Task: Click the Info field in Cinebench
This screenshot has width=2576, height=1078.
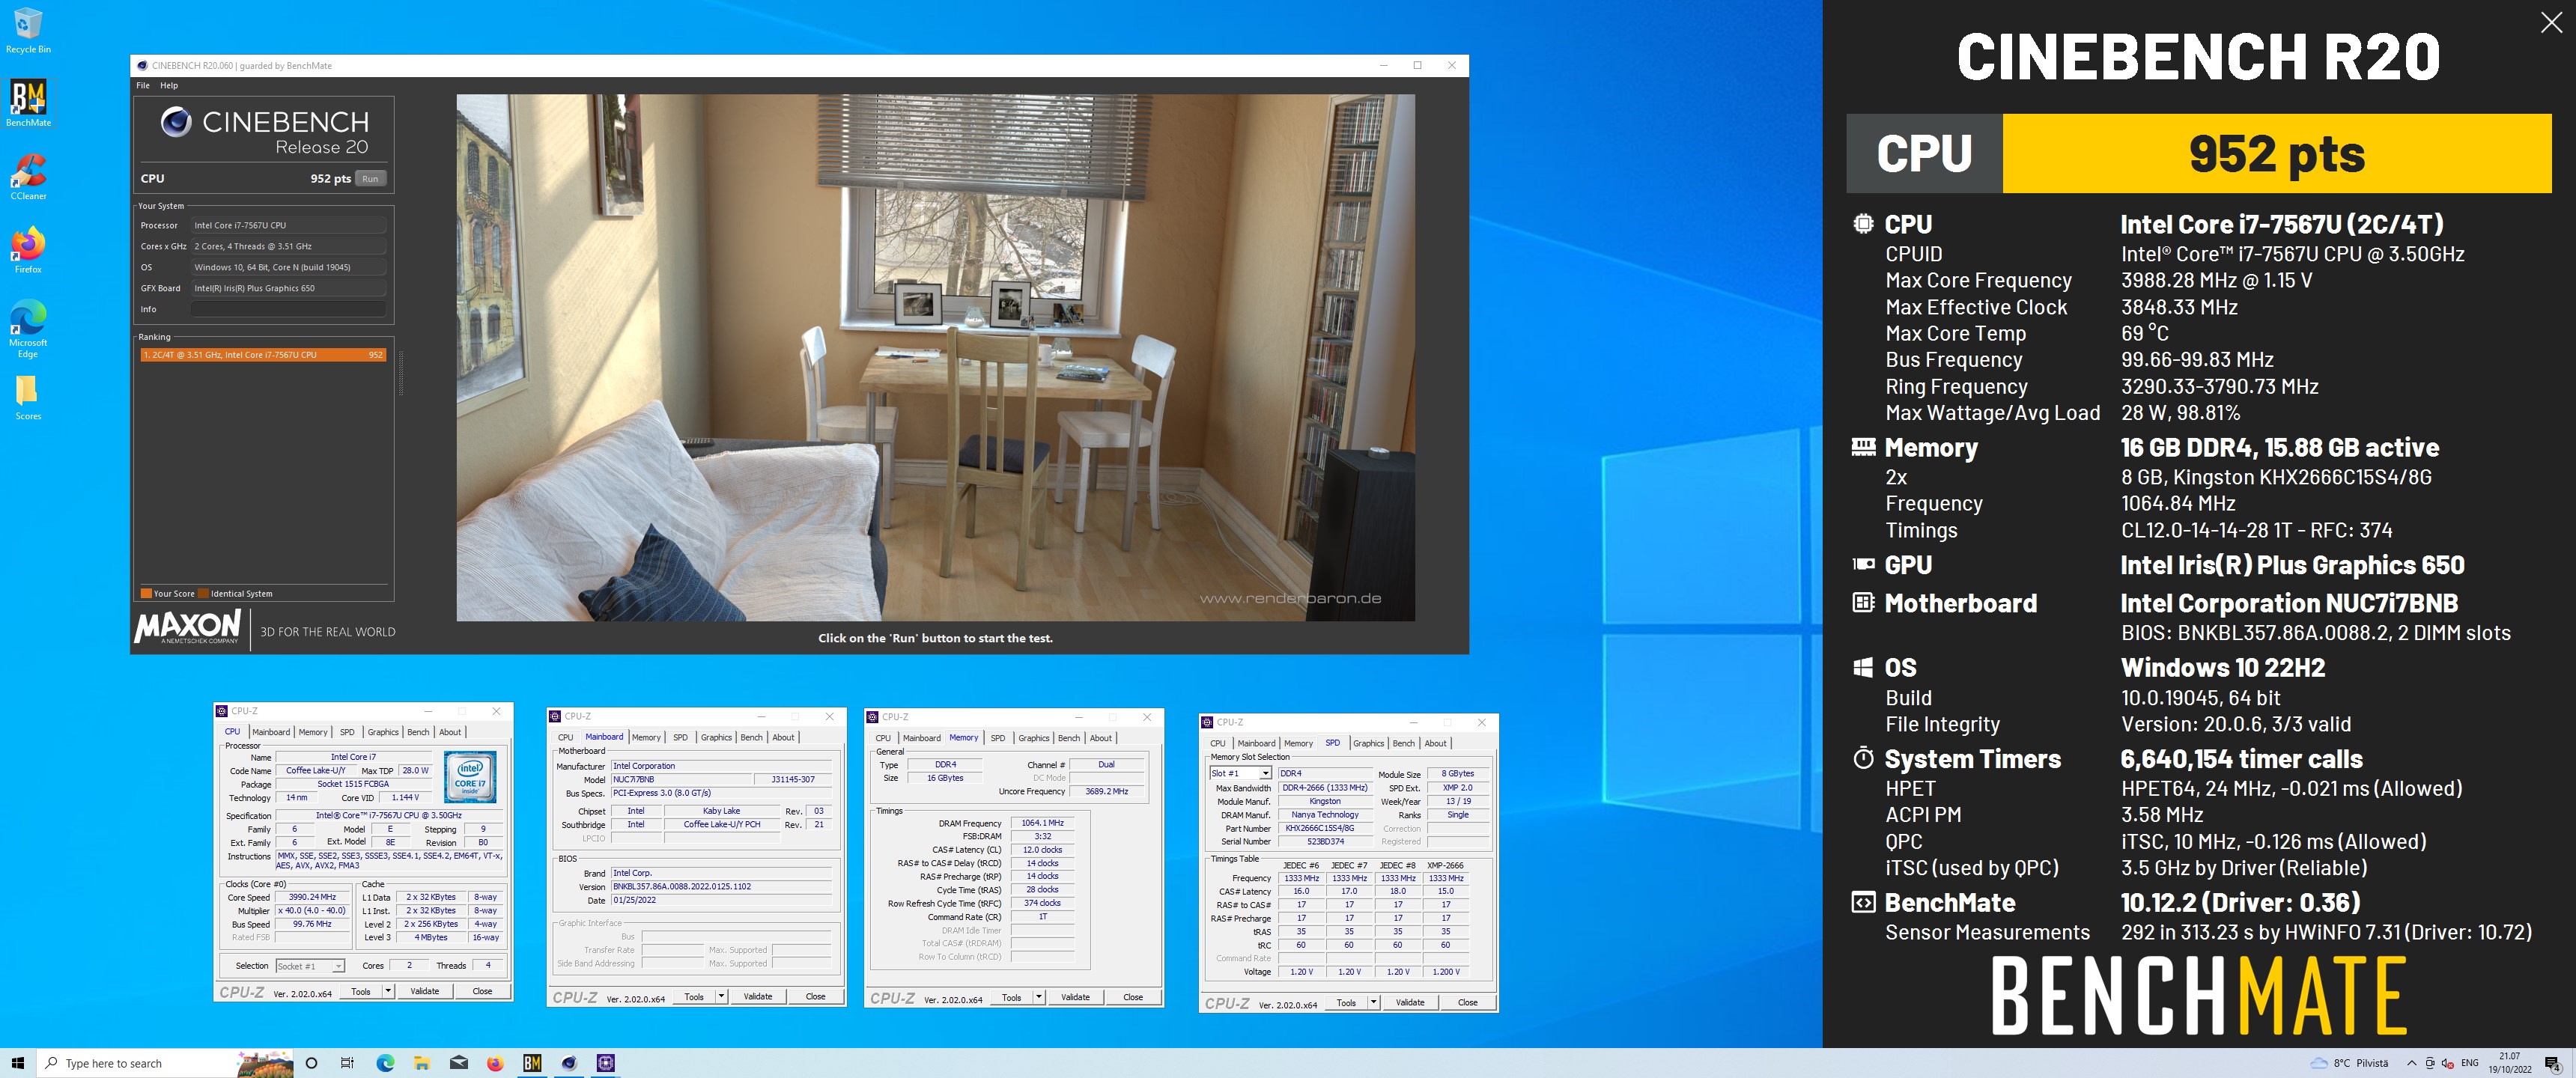Action: (x=288, y=309)
